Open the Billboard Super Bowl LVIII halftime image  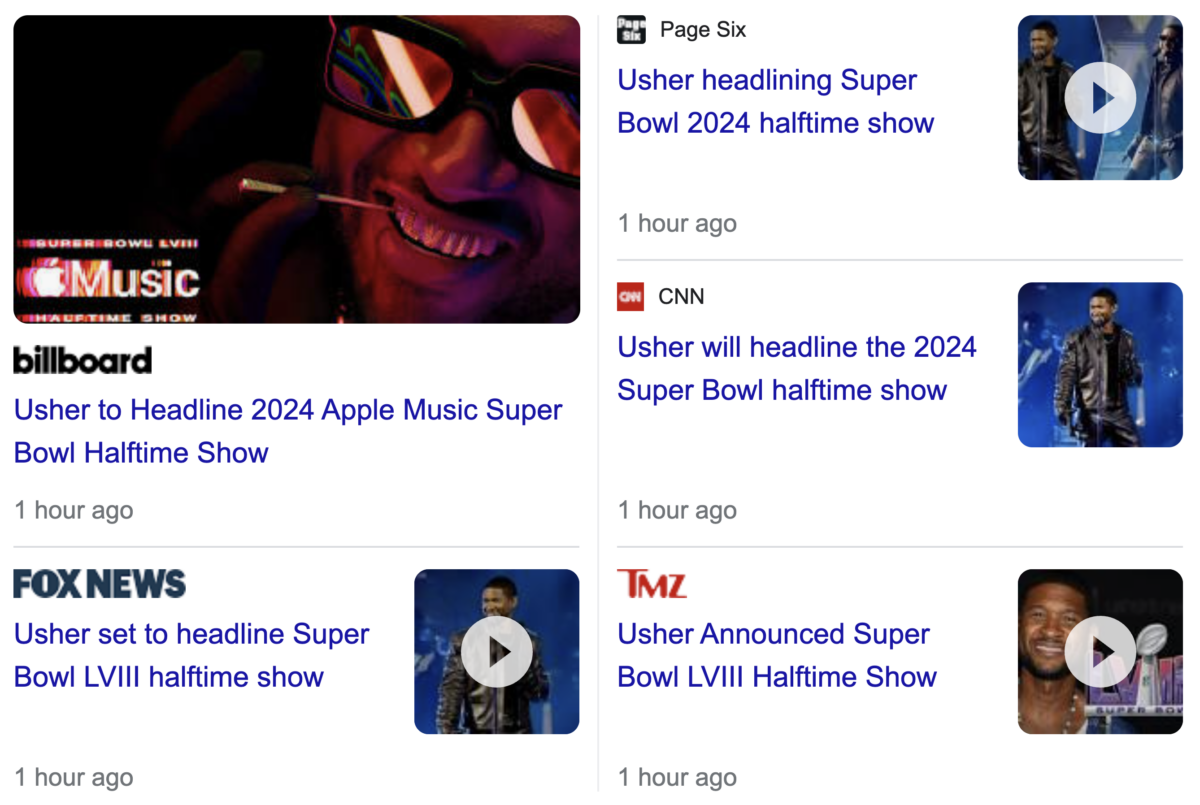click(297, 169)
